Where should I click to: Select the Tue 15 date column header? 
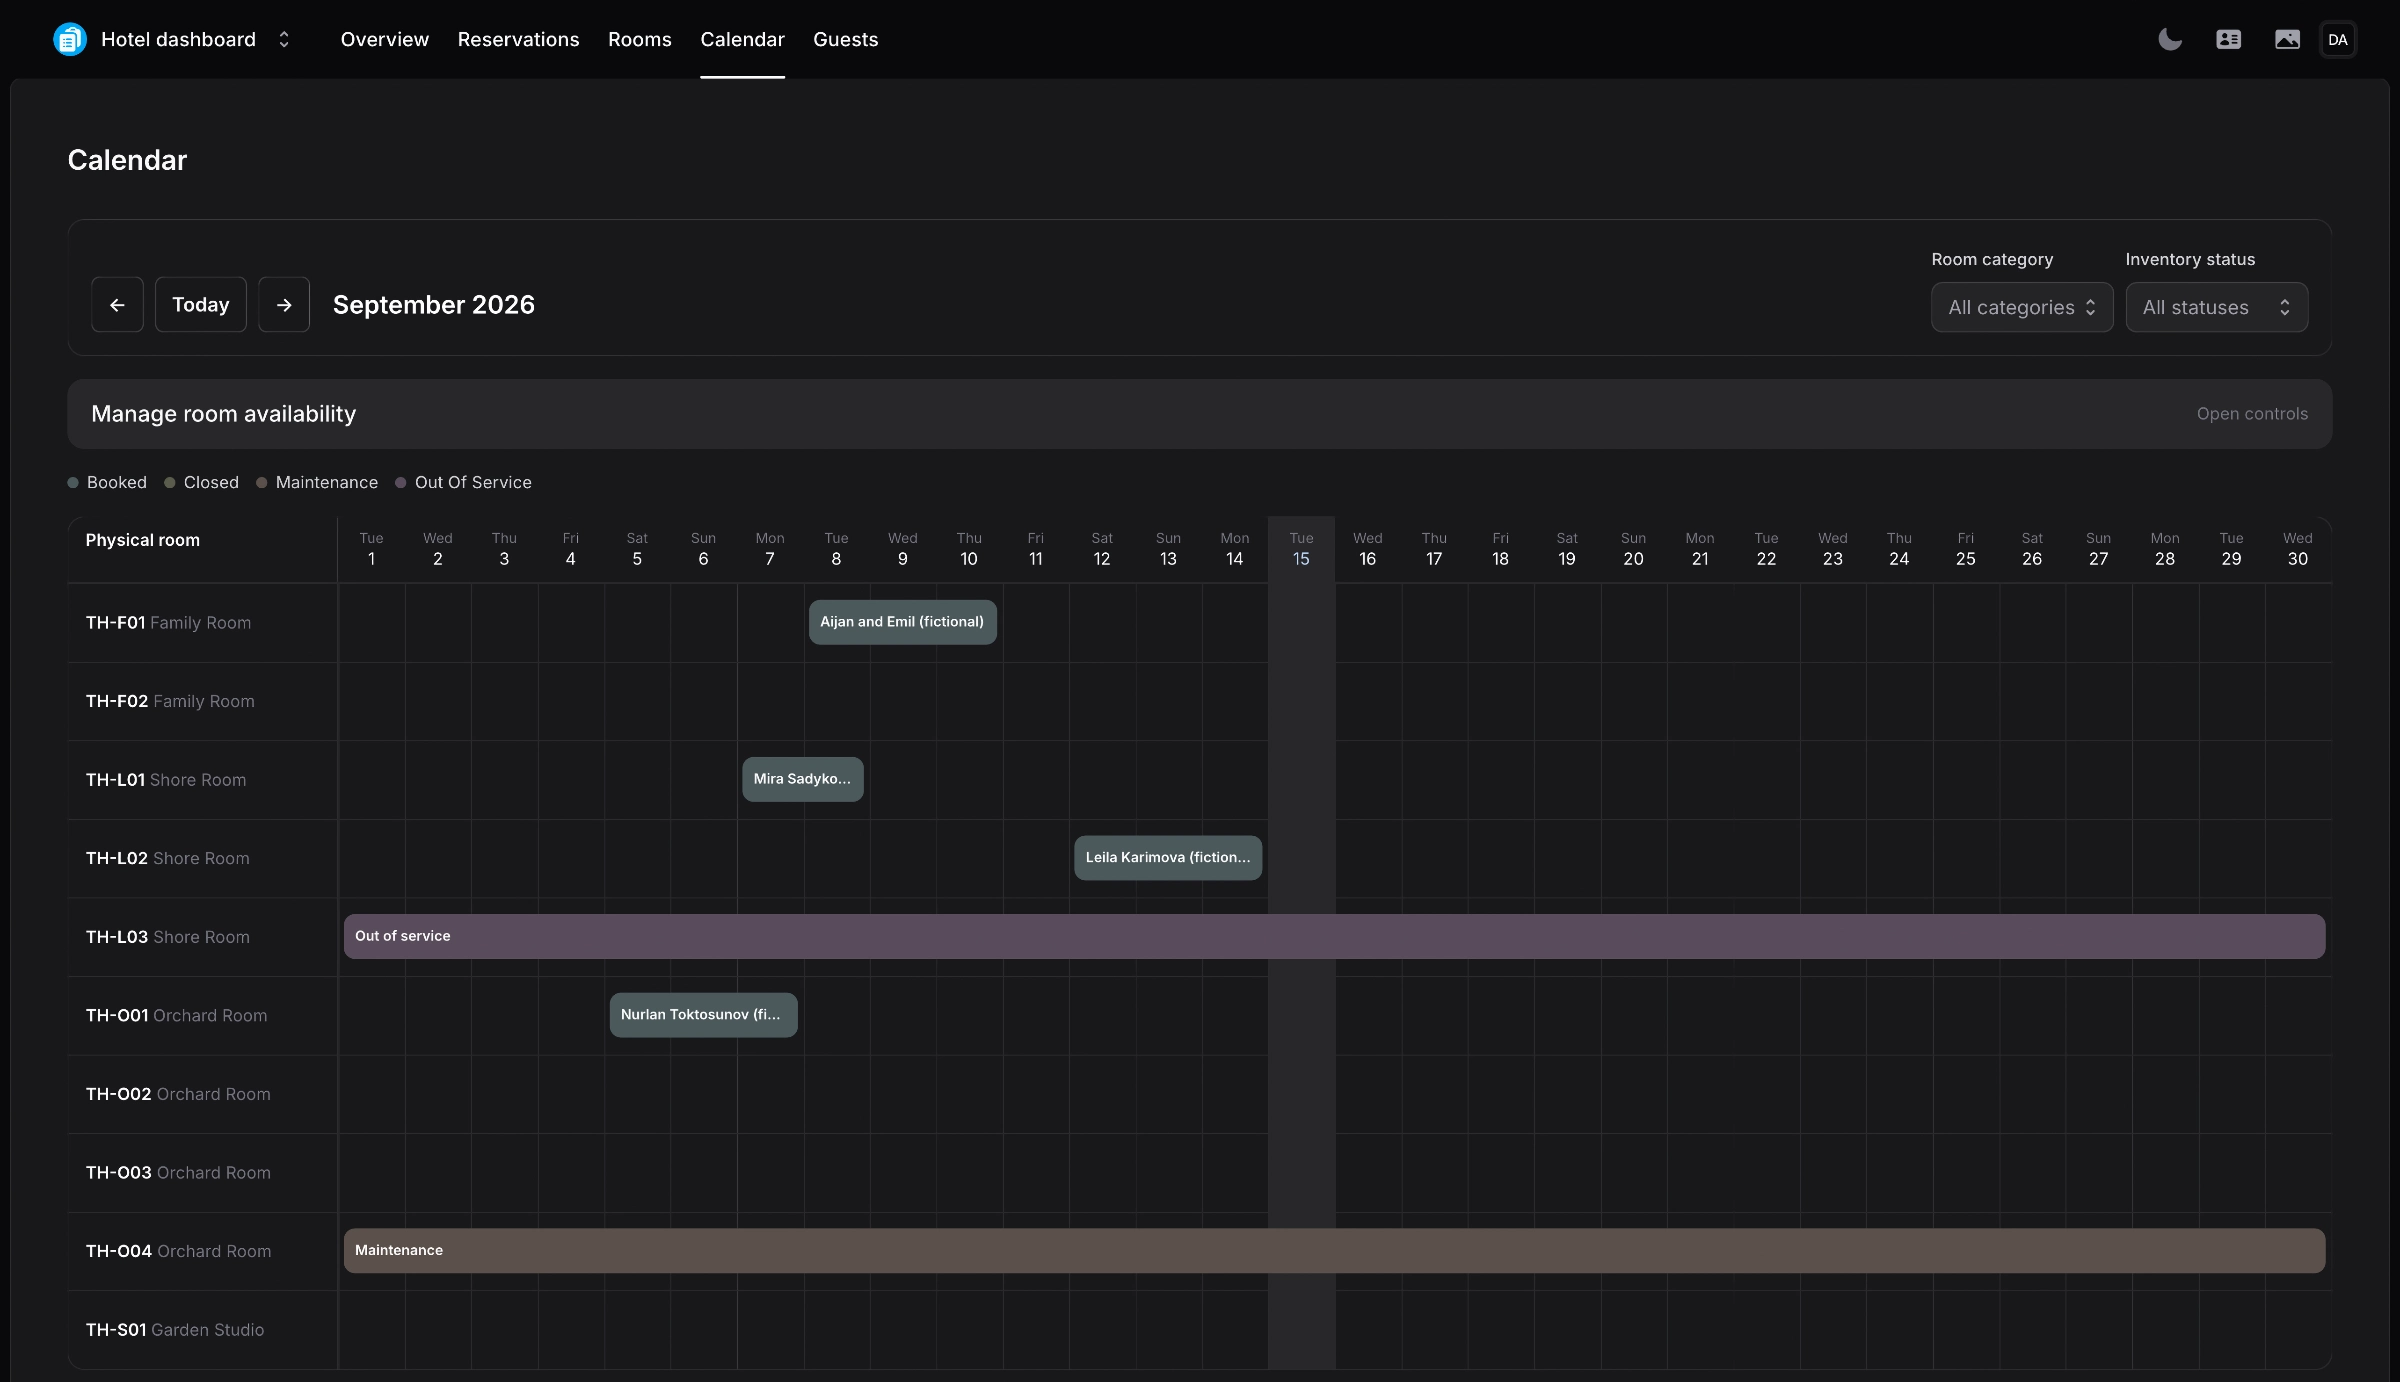[1301, 549]
